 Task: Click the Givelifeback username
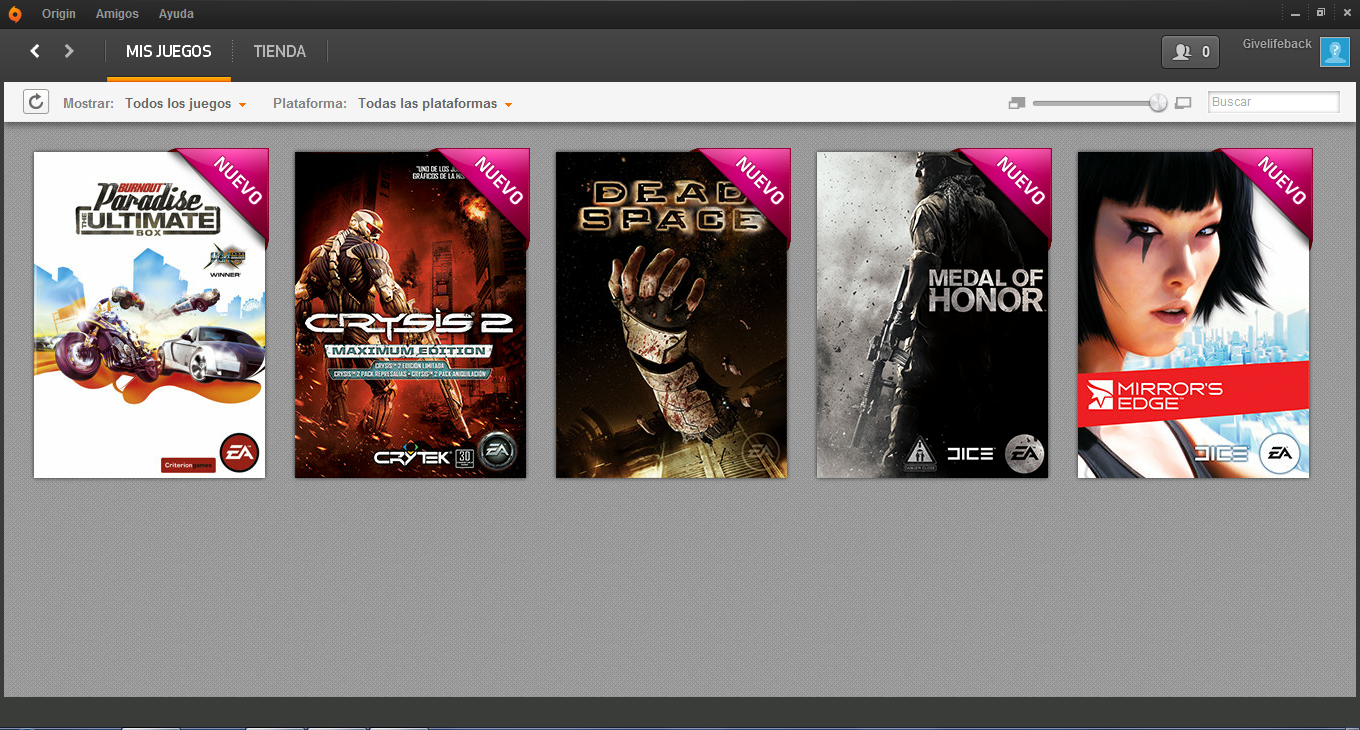coord(1277,44)
